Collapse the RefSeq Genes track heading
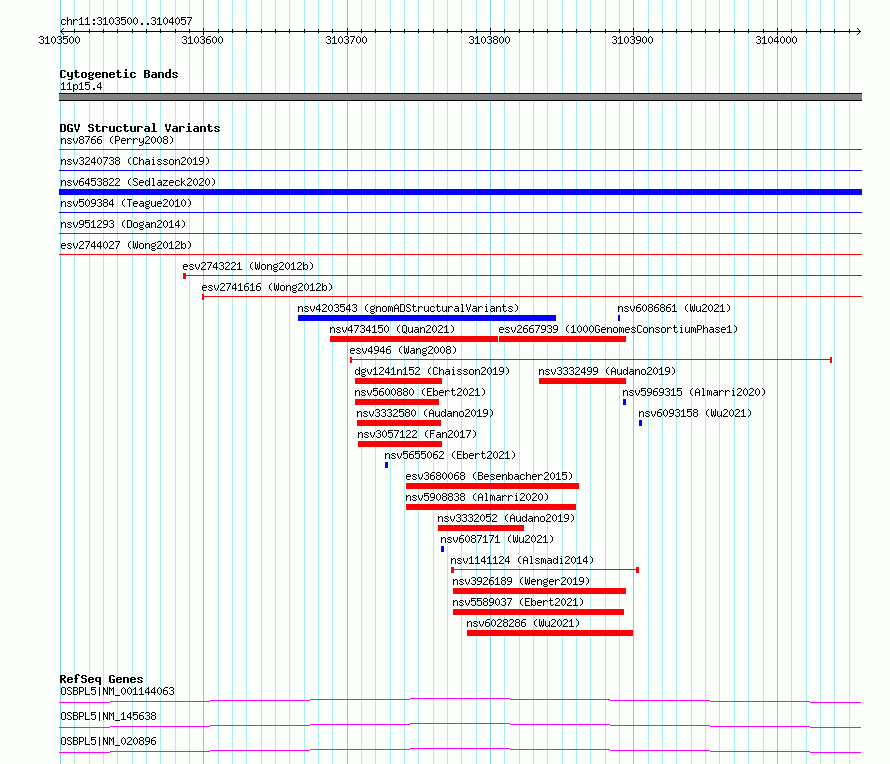The image size is (890, 764). [x=101, y=679]
